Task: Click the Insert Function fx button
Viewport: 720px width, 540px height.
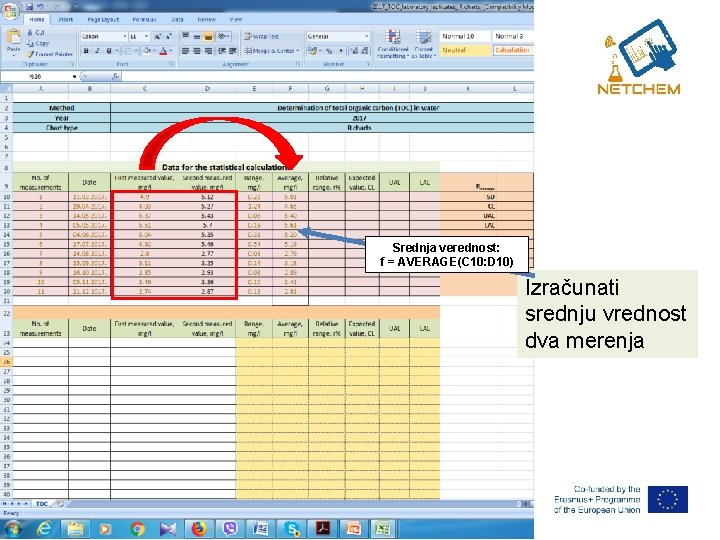Action: pos(115,76)
